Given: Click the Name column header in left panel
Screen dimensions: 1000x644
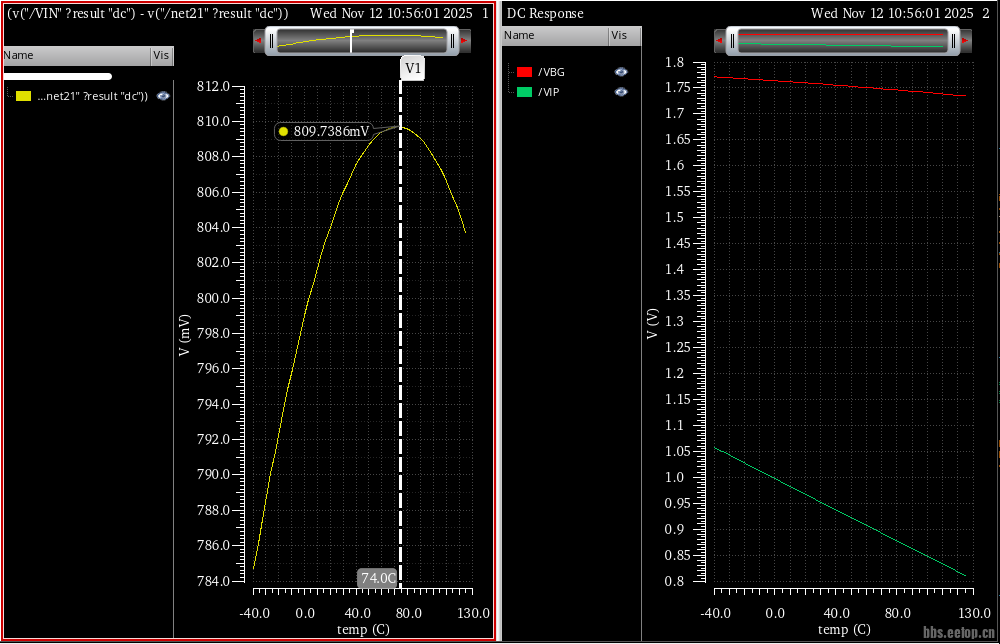Looking at the screenshot, I should [x=18, y=56].
